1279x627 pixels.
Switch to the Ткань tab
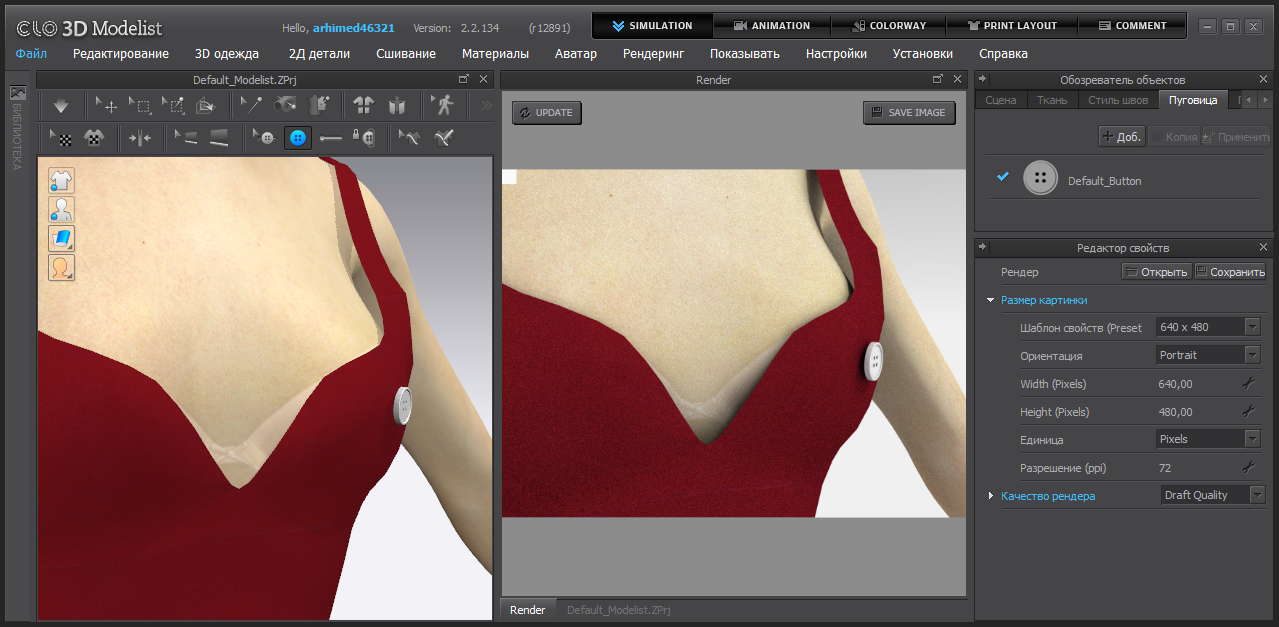[1051, 100]
